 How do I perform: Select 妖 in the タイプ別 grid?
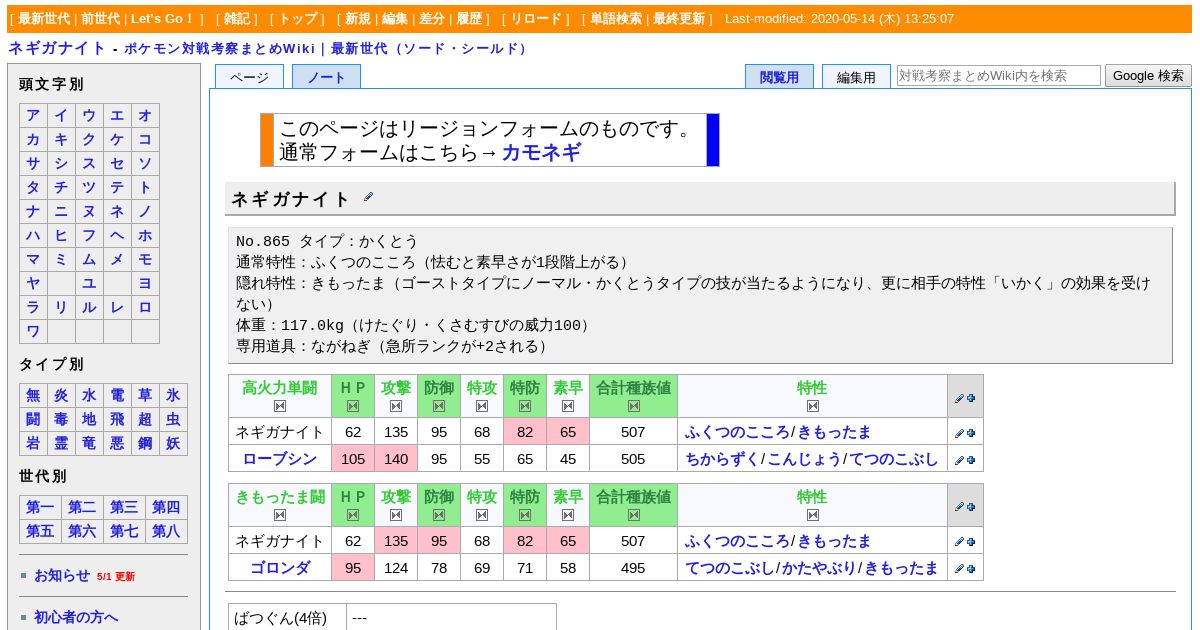(173, 443)
